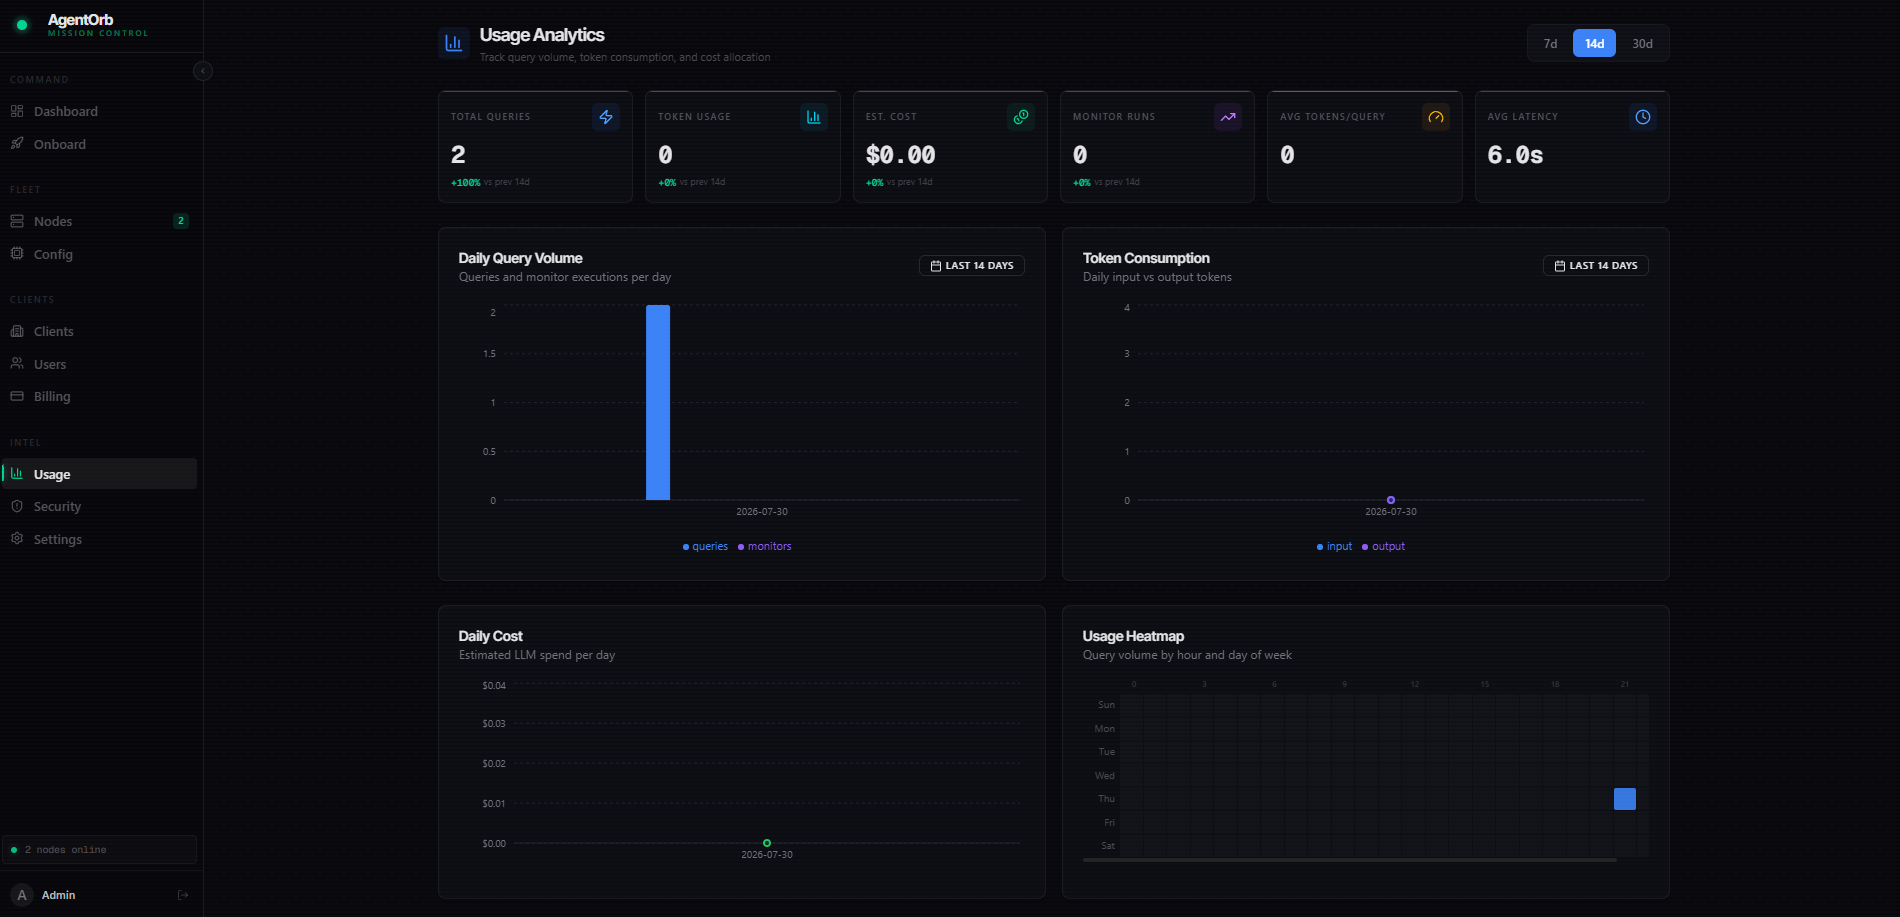Image resolution: width=1900 pixels, height=917 pixels.
Task: Click the Usage Analytics header chart icon
Action: point(454,43)
